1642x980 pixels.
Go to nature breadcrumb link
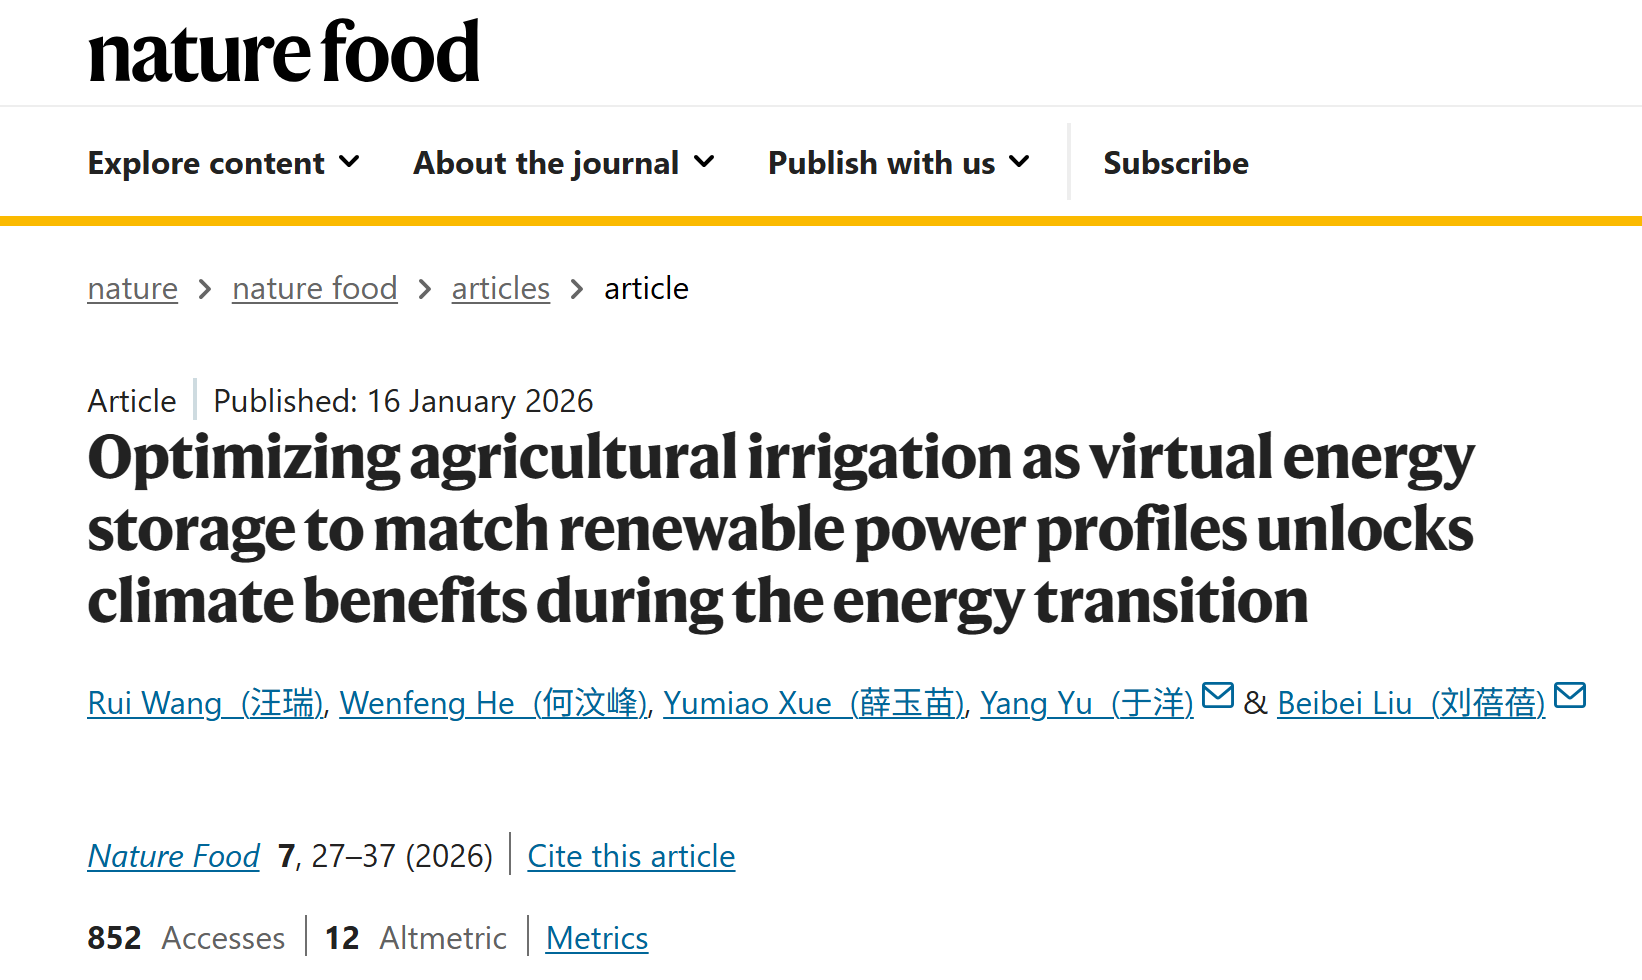(133, 289)
